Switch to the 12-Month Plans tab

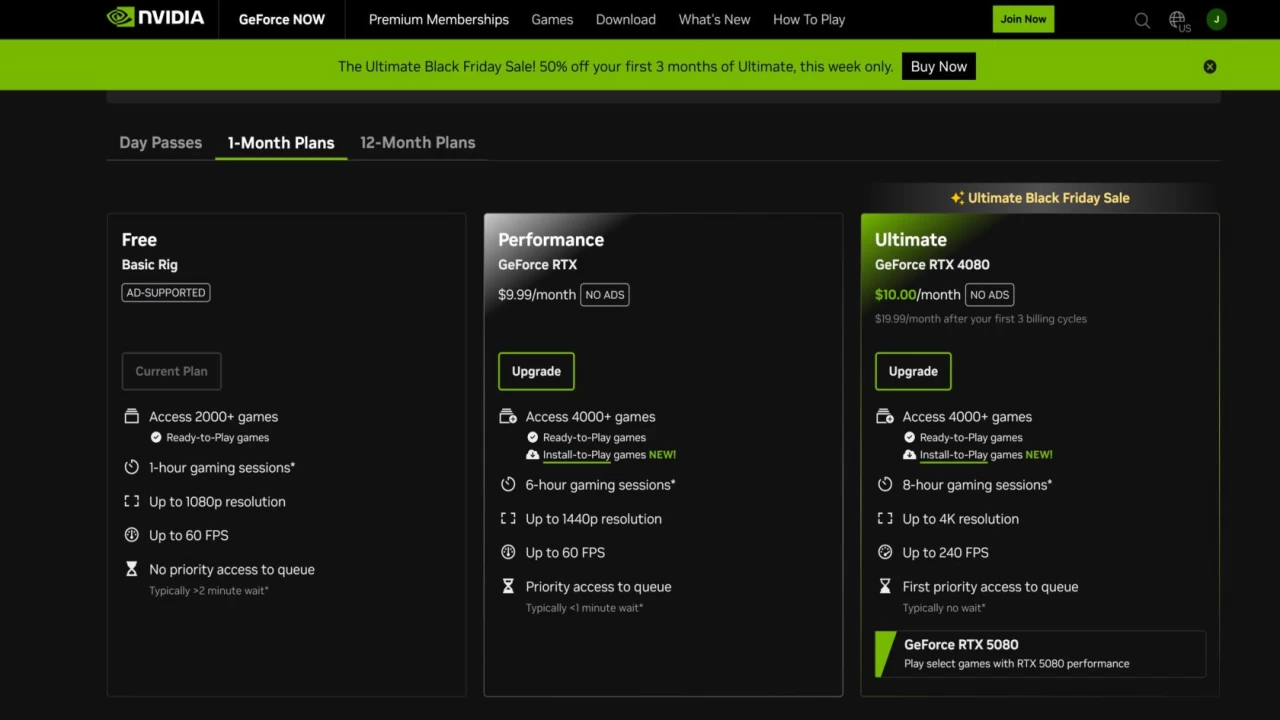point(417,142)
